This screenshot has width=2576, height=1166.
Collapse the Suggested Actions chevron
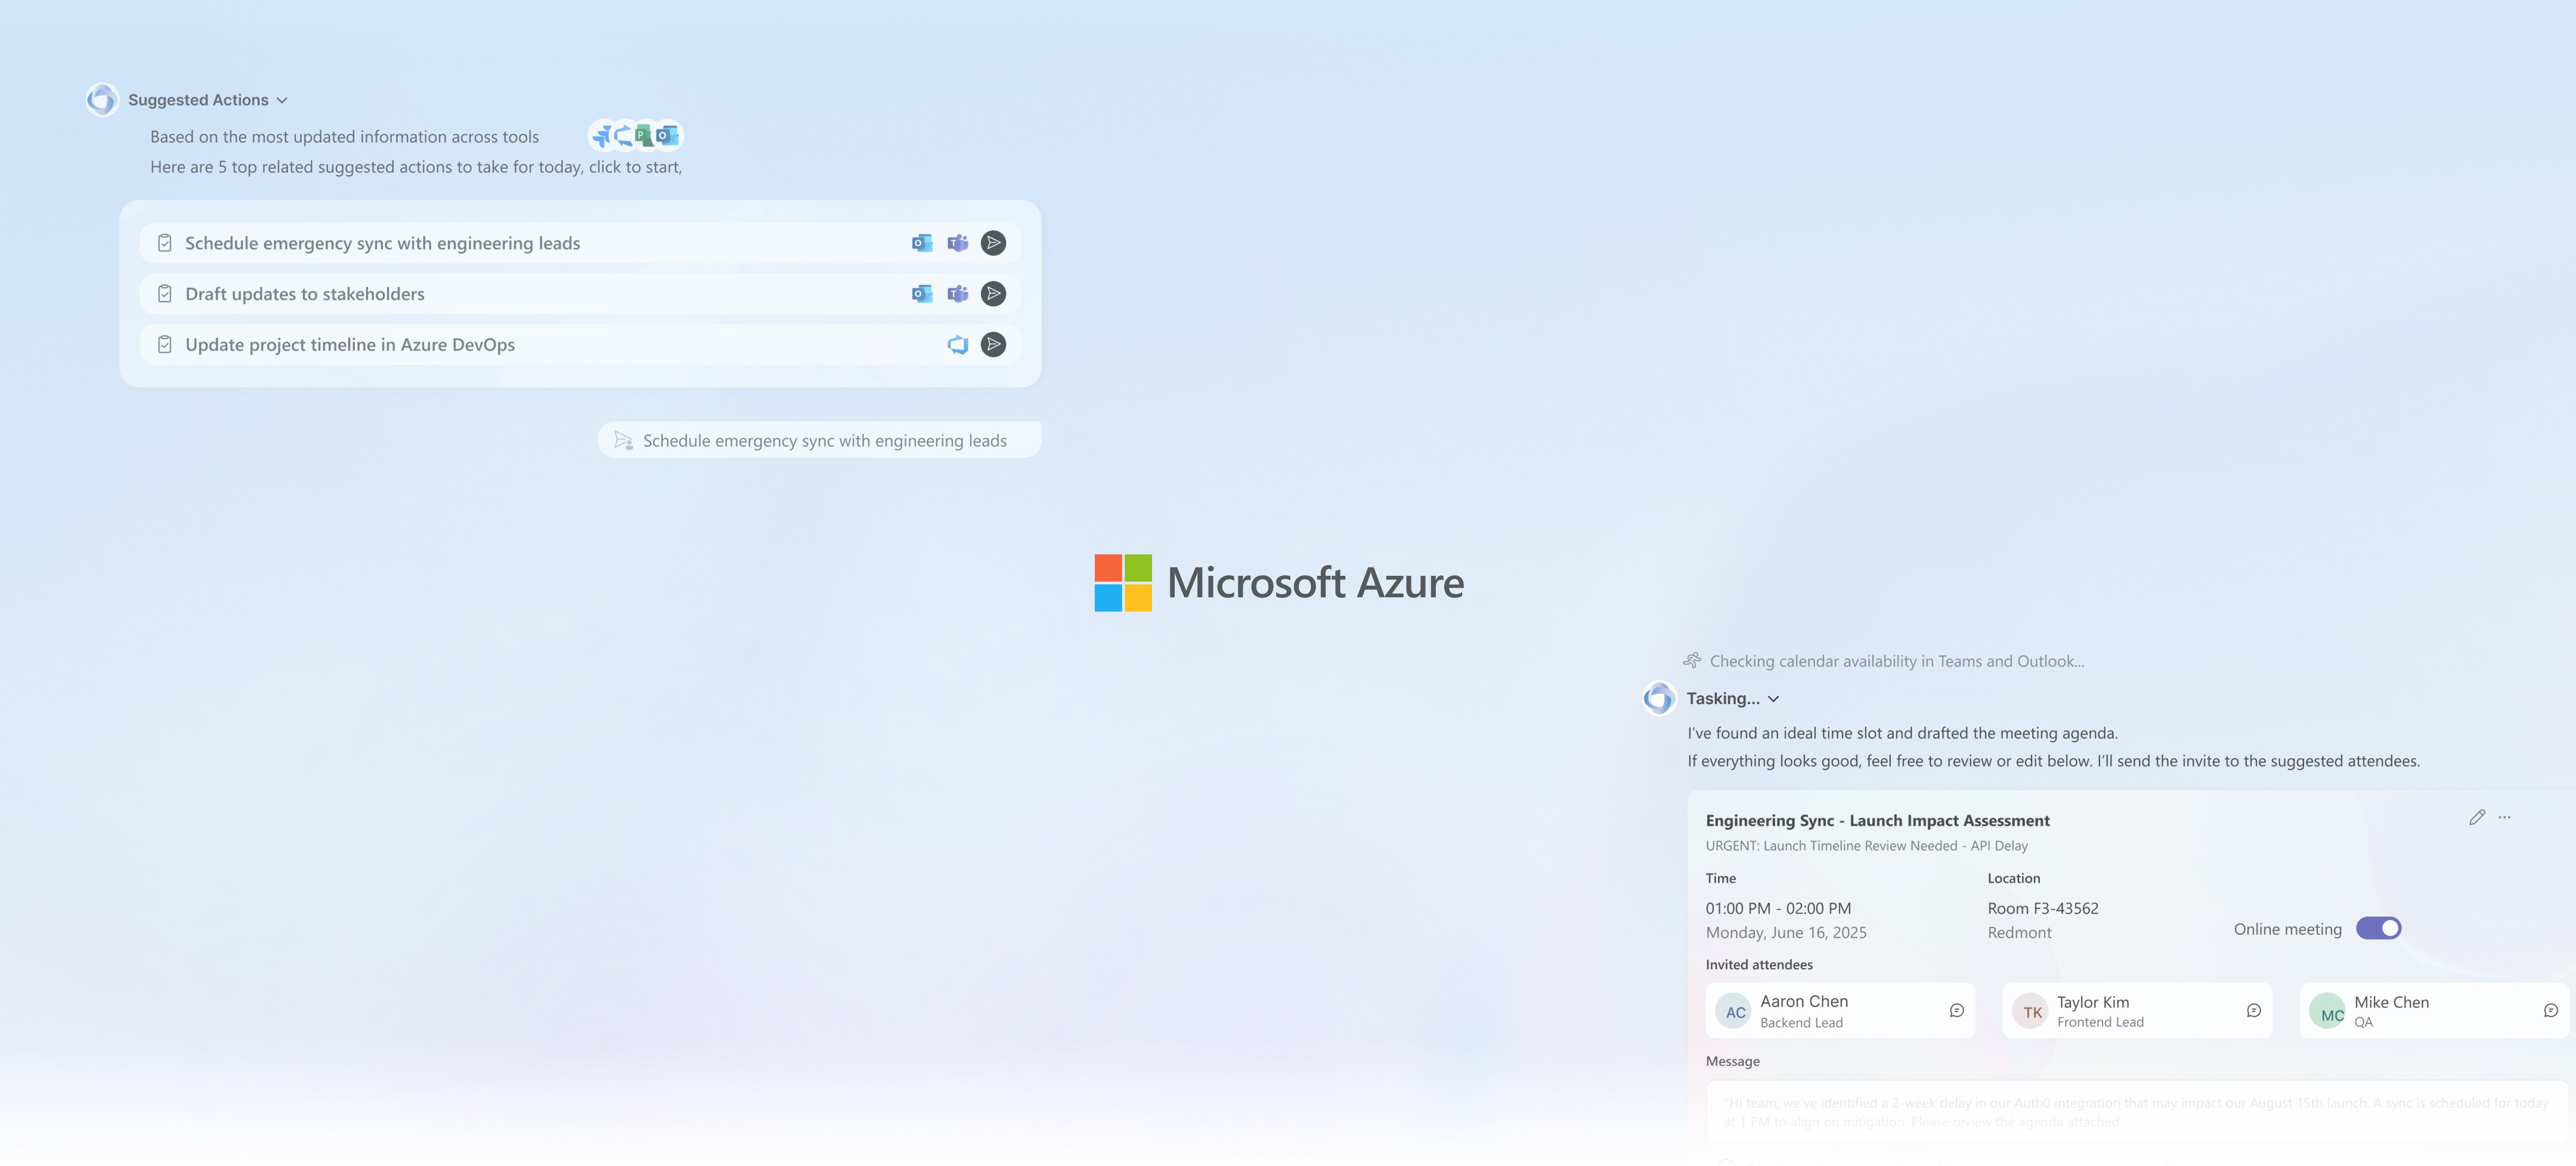pyautogui.click(x=282, y=101)
